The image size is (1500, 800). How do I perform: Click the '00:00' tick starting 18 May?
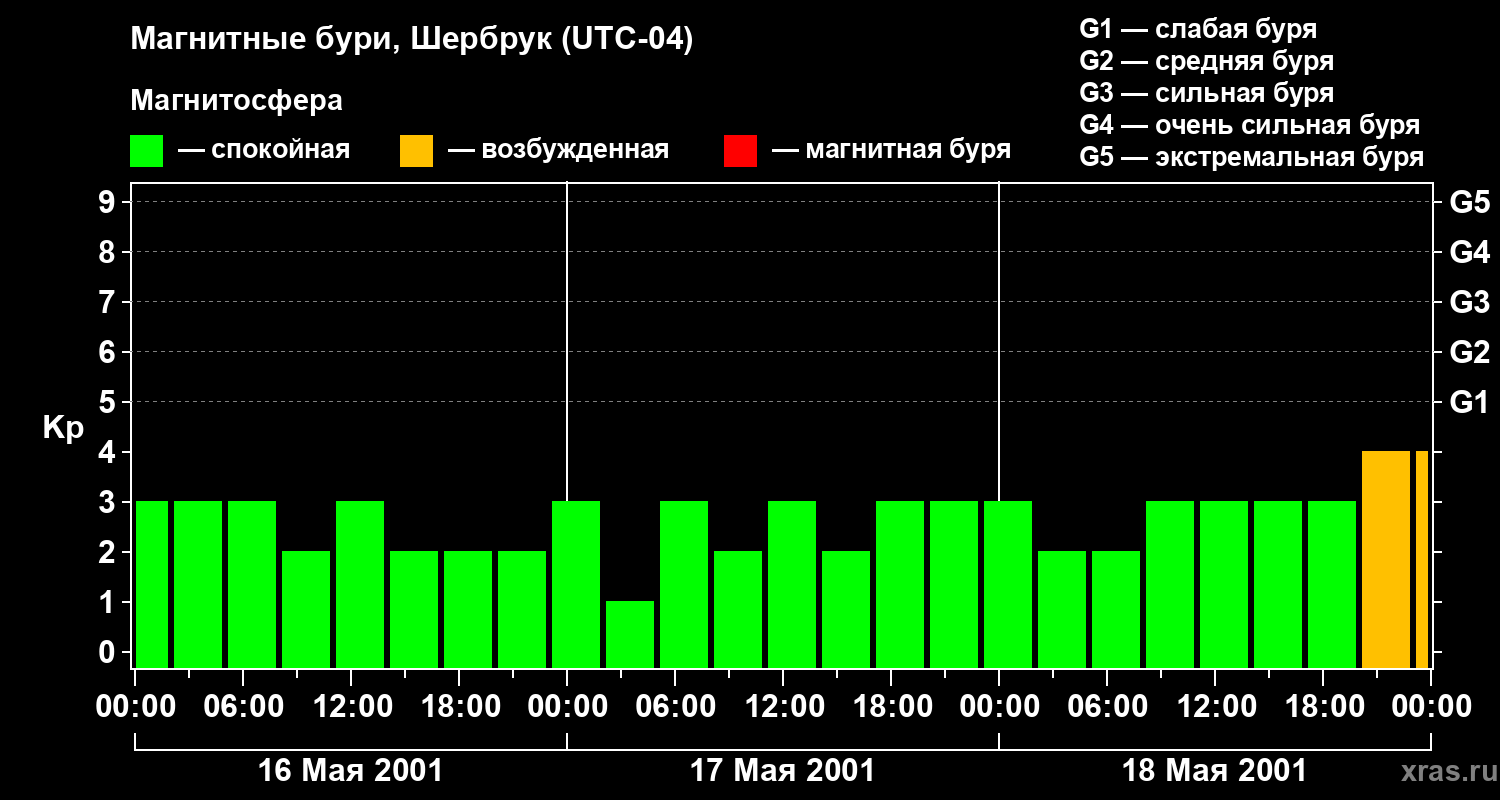point(999,708)
